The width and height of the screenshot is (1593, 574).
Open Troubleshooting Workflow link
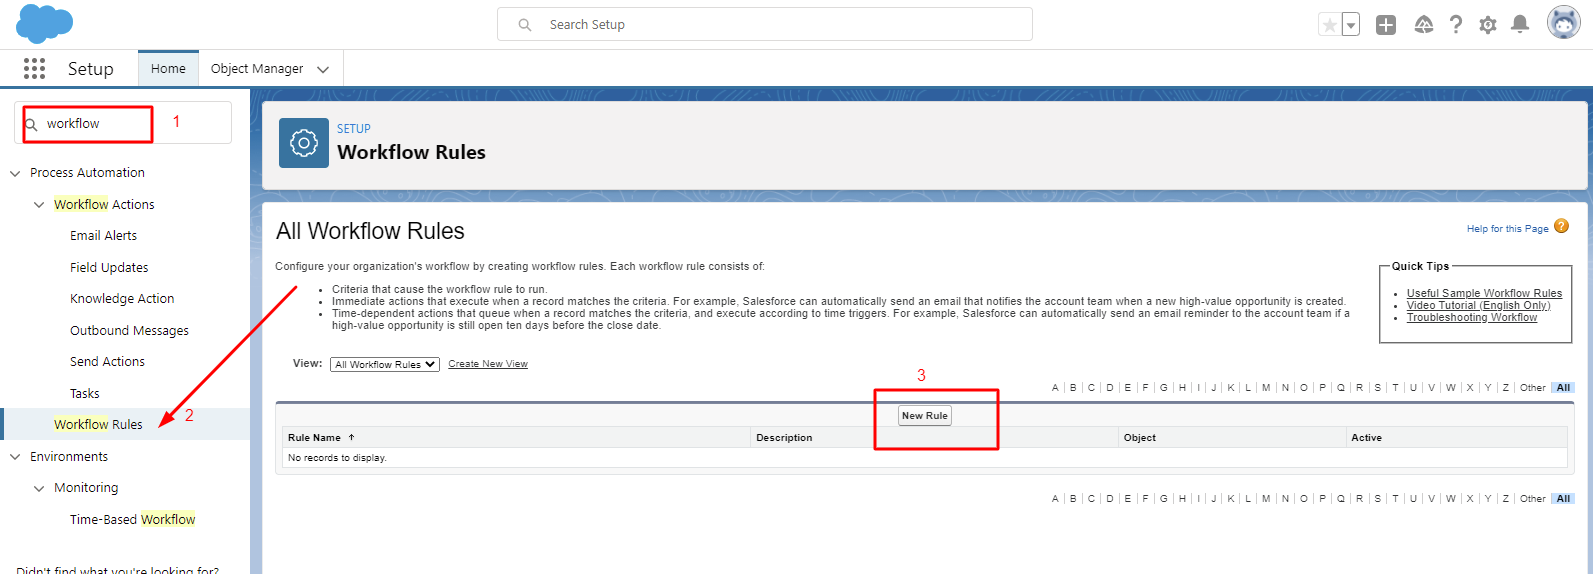click(1472, 317)
